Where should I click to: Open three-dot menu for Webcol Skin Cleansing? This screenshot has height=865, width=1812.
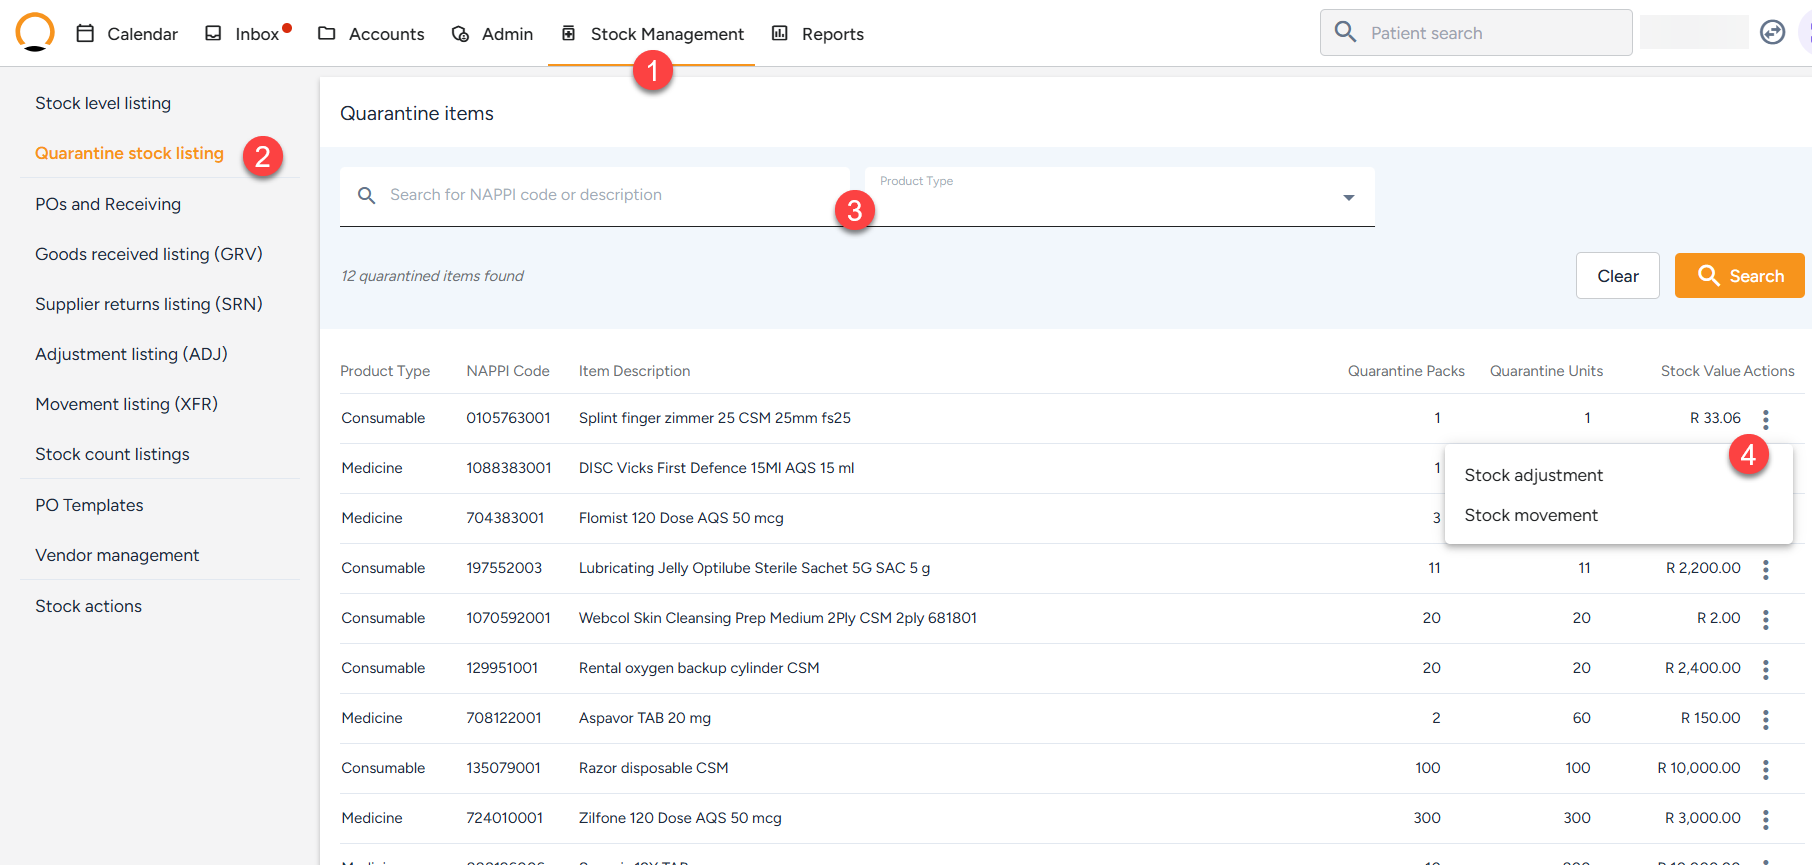pos(1765,619)
